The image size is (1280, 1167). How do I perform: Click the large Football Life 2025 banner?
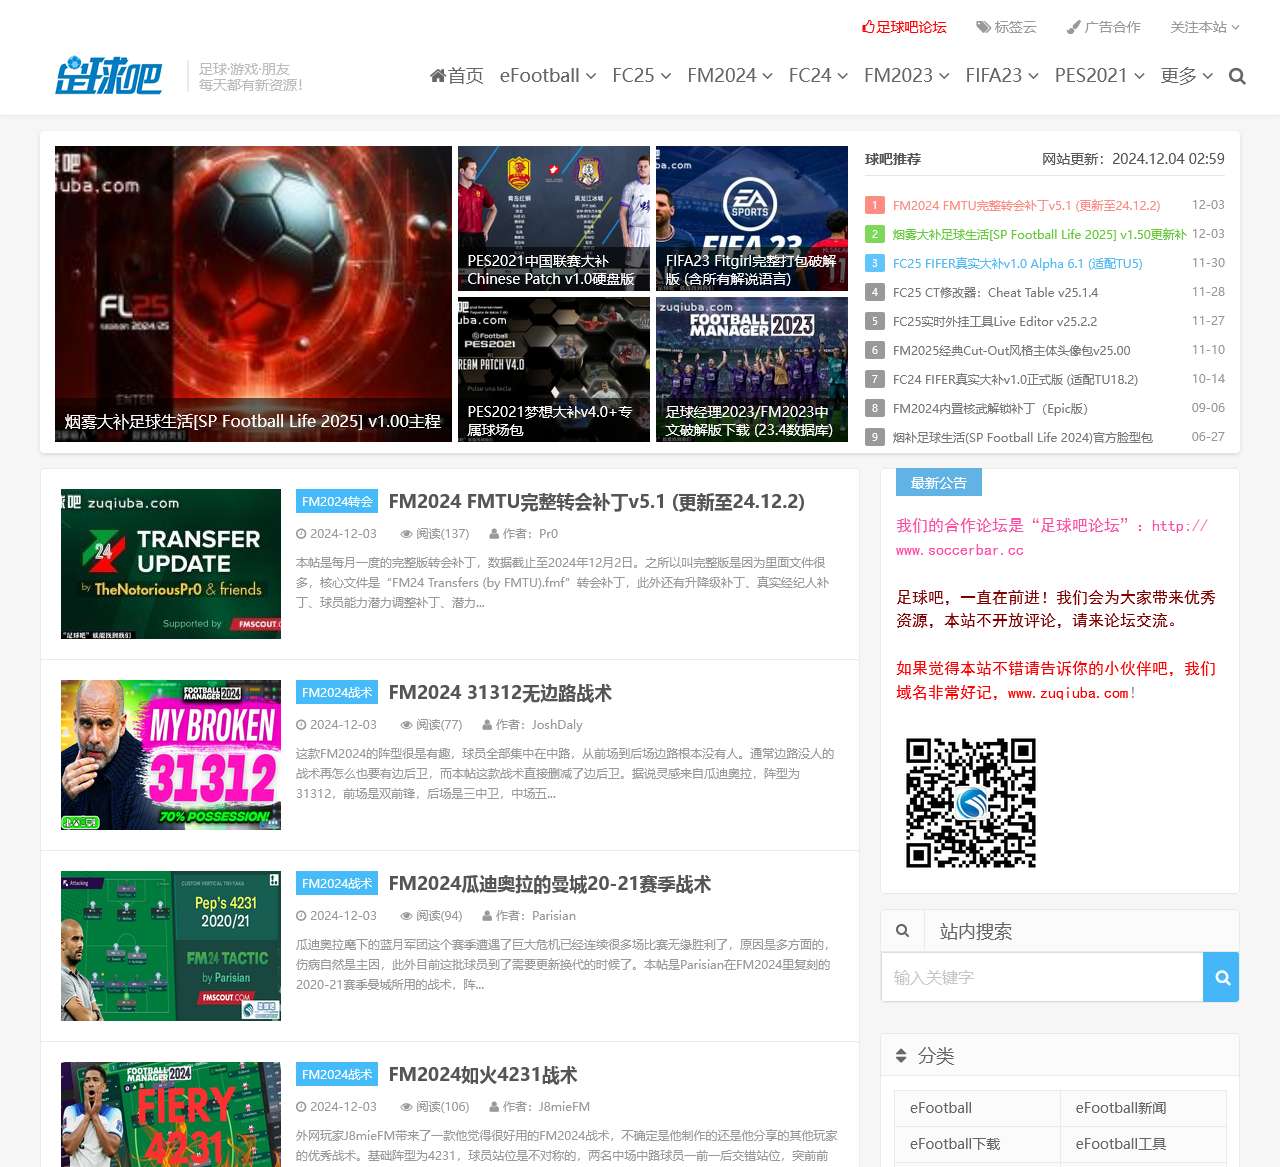[253, 294]
